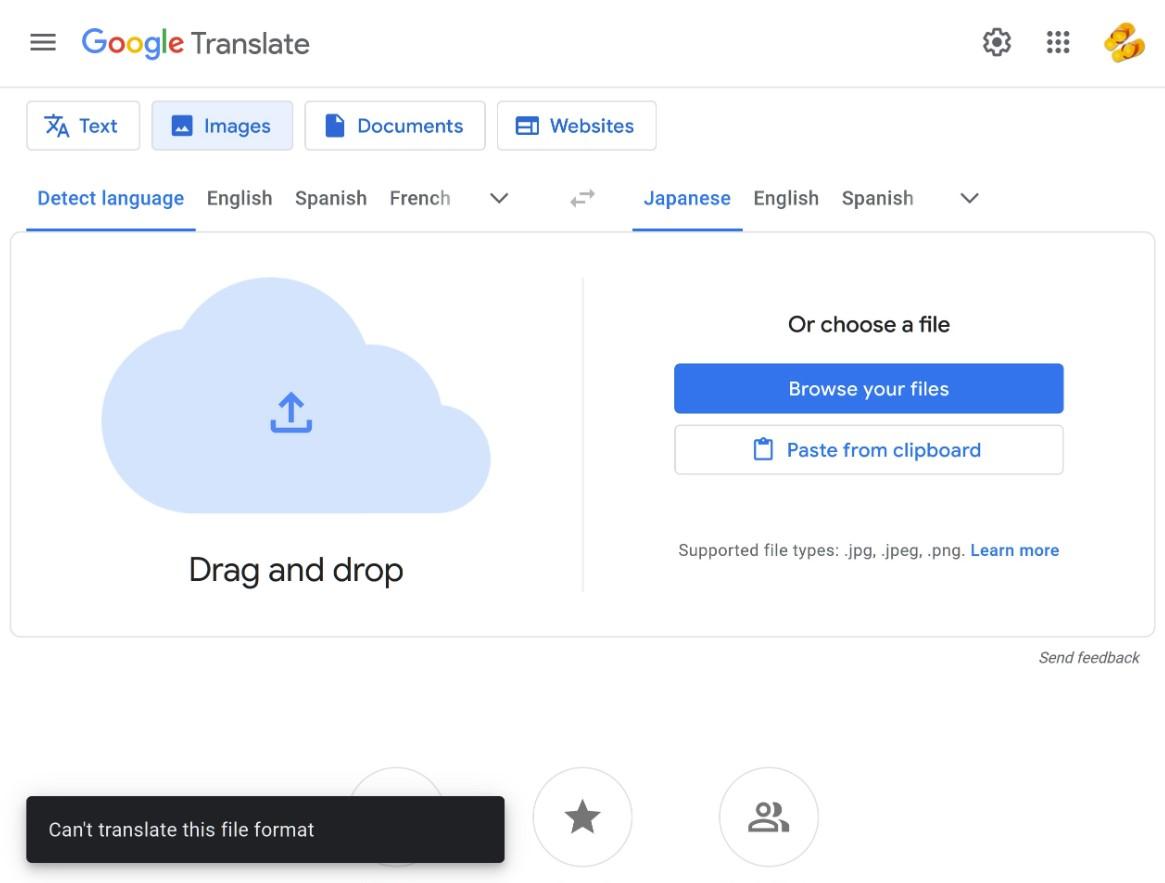This screenshot has width=1165, height=883.
Task: Open the contribute community icon
Action: pyautogui.click(x=768, y=817)
